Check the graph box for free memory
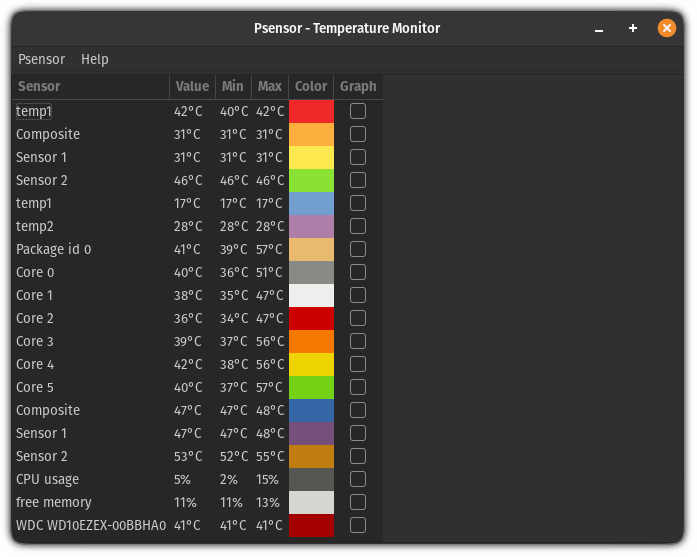 pyautogui.click(x=358, y=502)
